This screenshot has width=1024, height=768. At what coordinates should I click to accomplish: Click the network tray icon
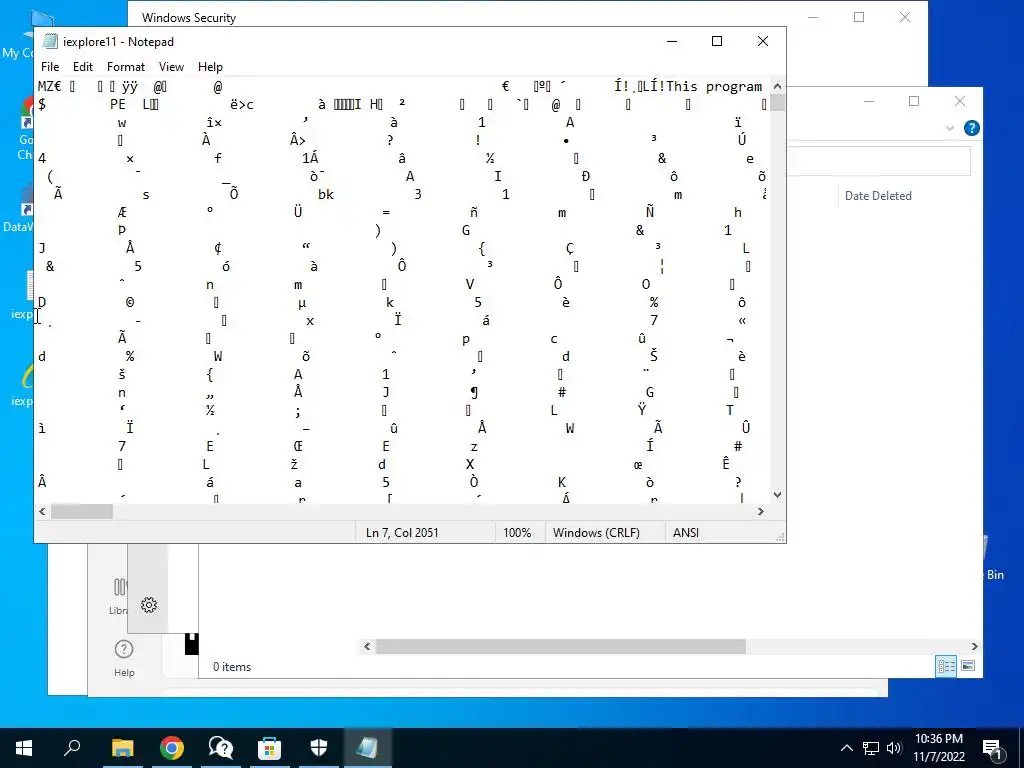pos(871,748)
